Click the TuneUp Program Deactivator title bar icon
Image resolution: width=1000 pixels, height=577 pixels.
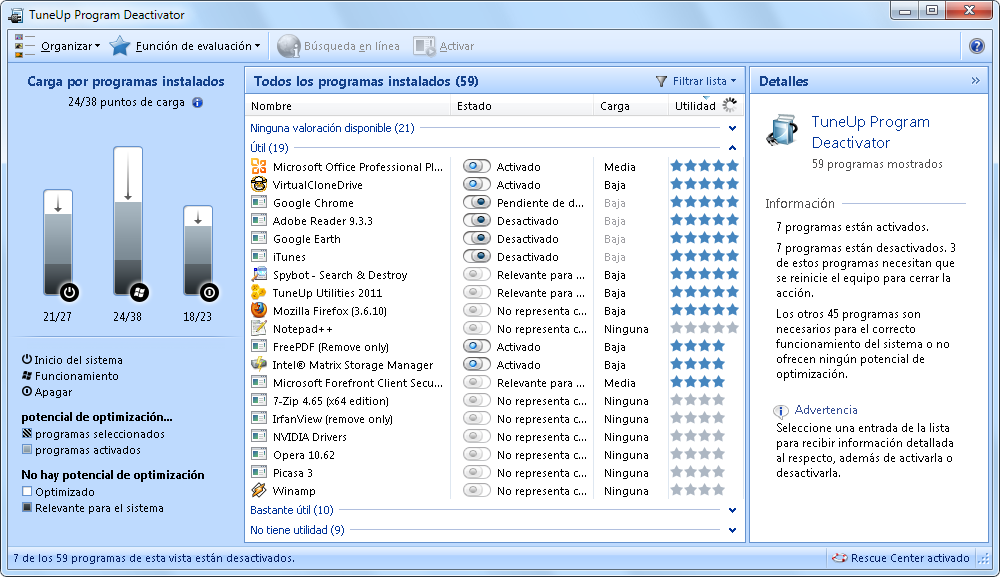tap(16, 15)
